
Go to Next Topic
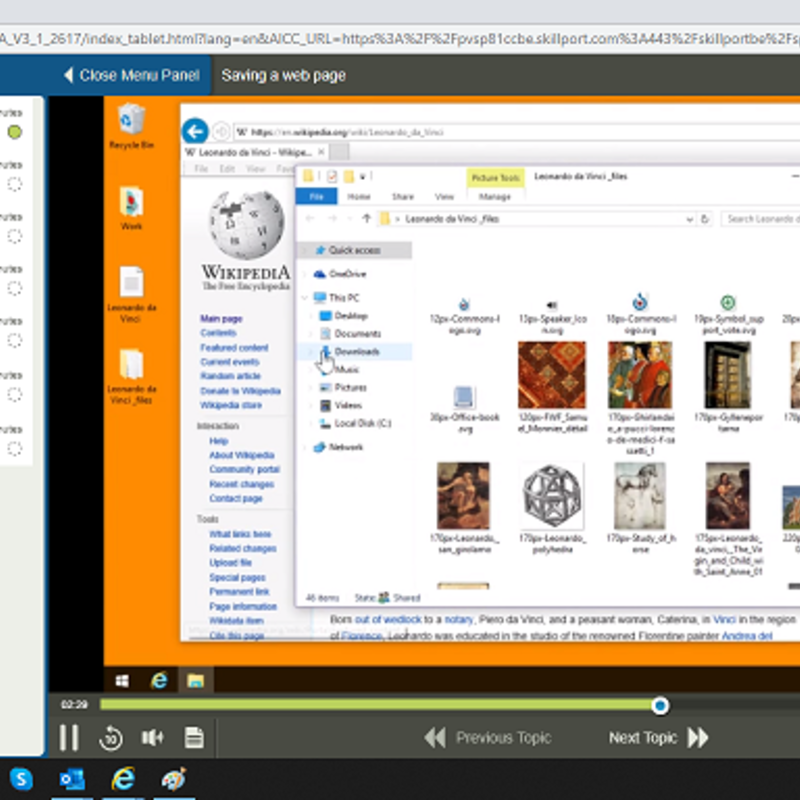click(659, 738)
